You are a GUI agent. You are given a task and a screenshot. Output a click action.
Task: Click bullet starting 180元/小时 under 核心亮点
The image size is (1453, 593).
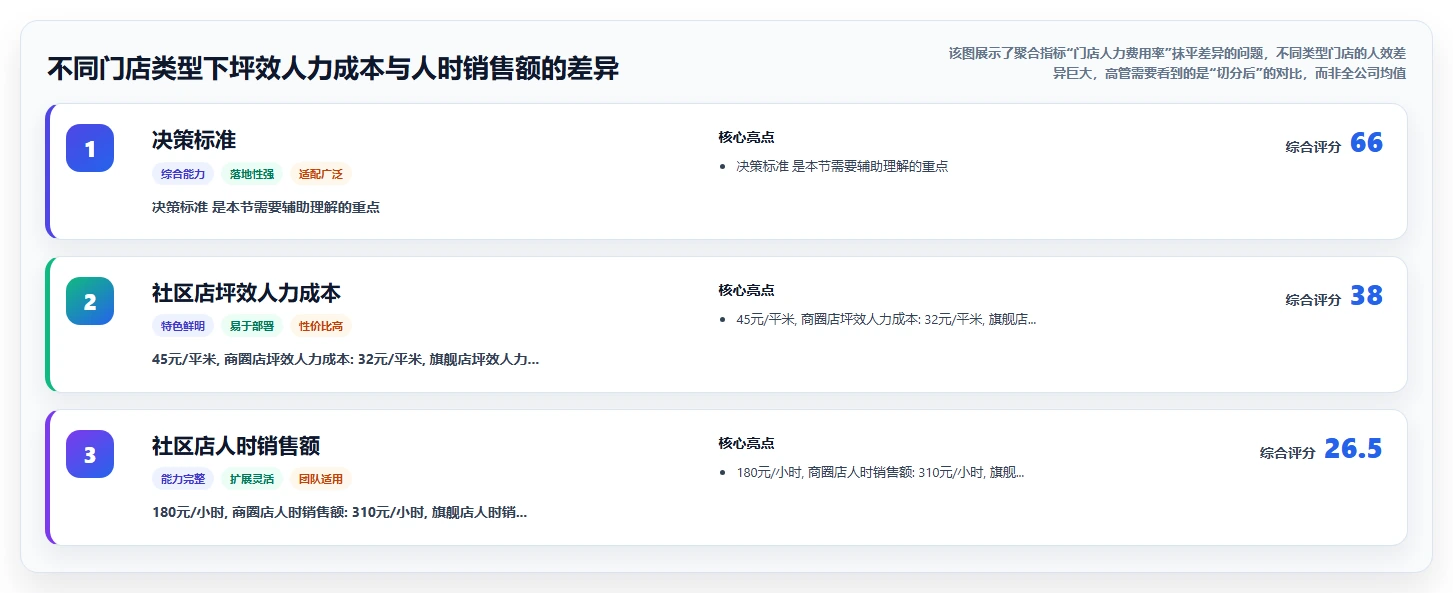880,472
